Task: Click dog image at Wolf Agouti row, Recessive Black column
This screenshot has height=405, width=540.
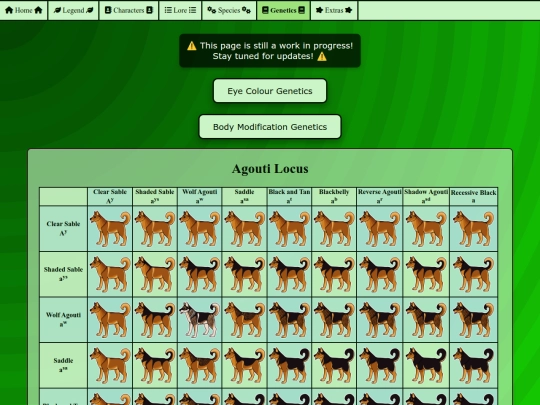Action: (x=474, y=320)
